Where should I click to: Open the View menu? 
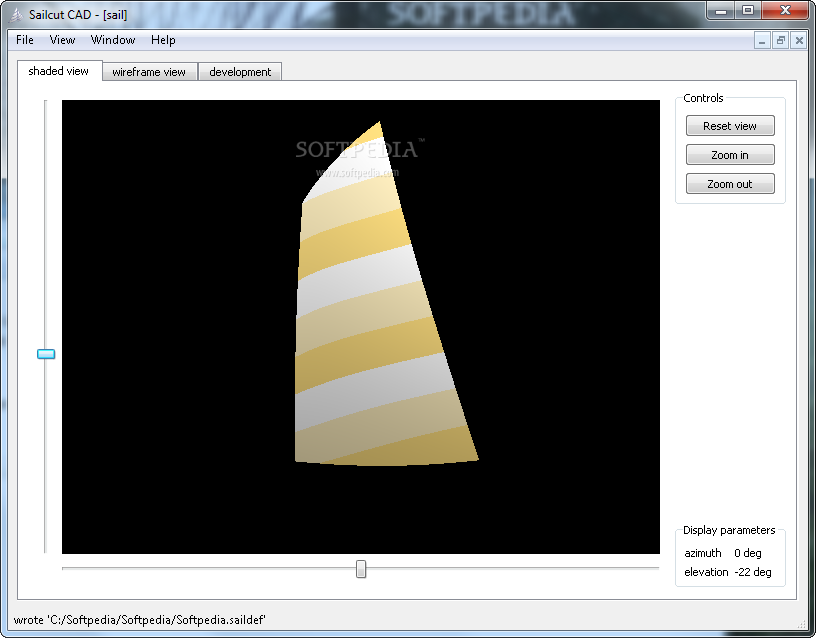click(x=62, y=40)
